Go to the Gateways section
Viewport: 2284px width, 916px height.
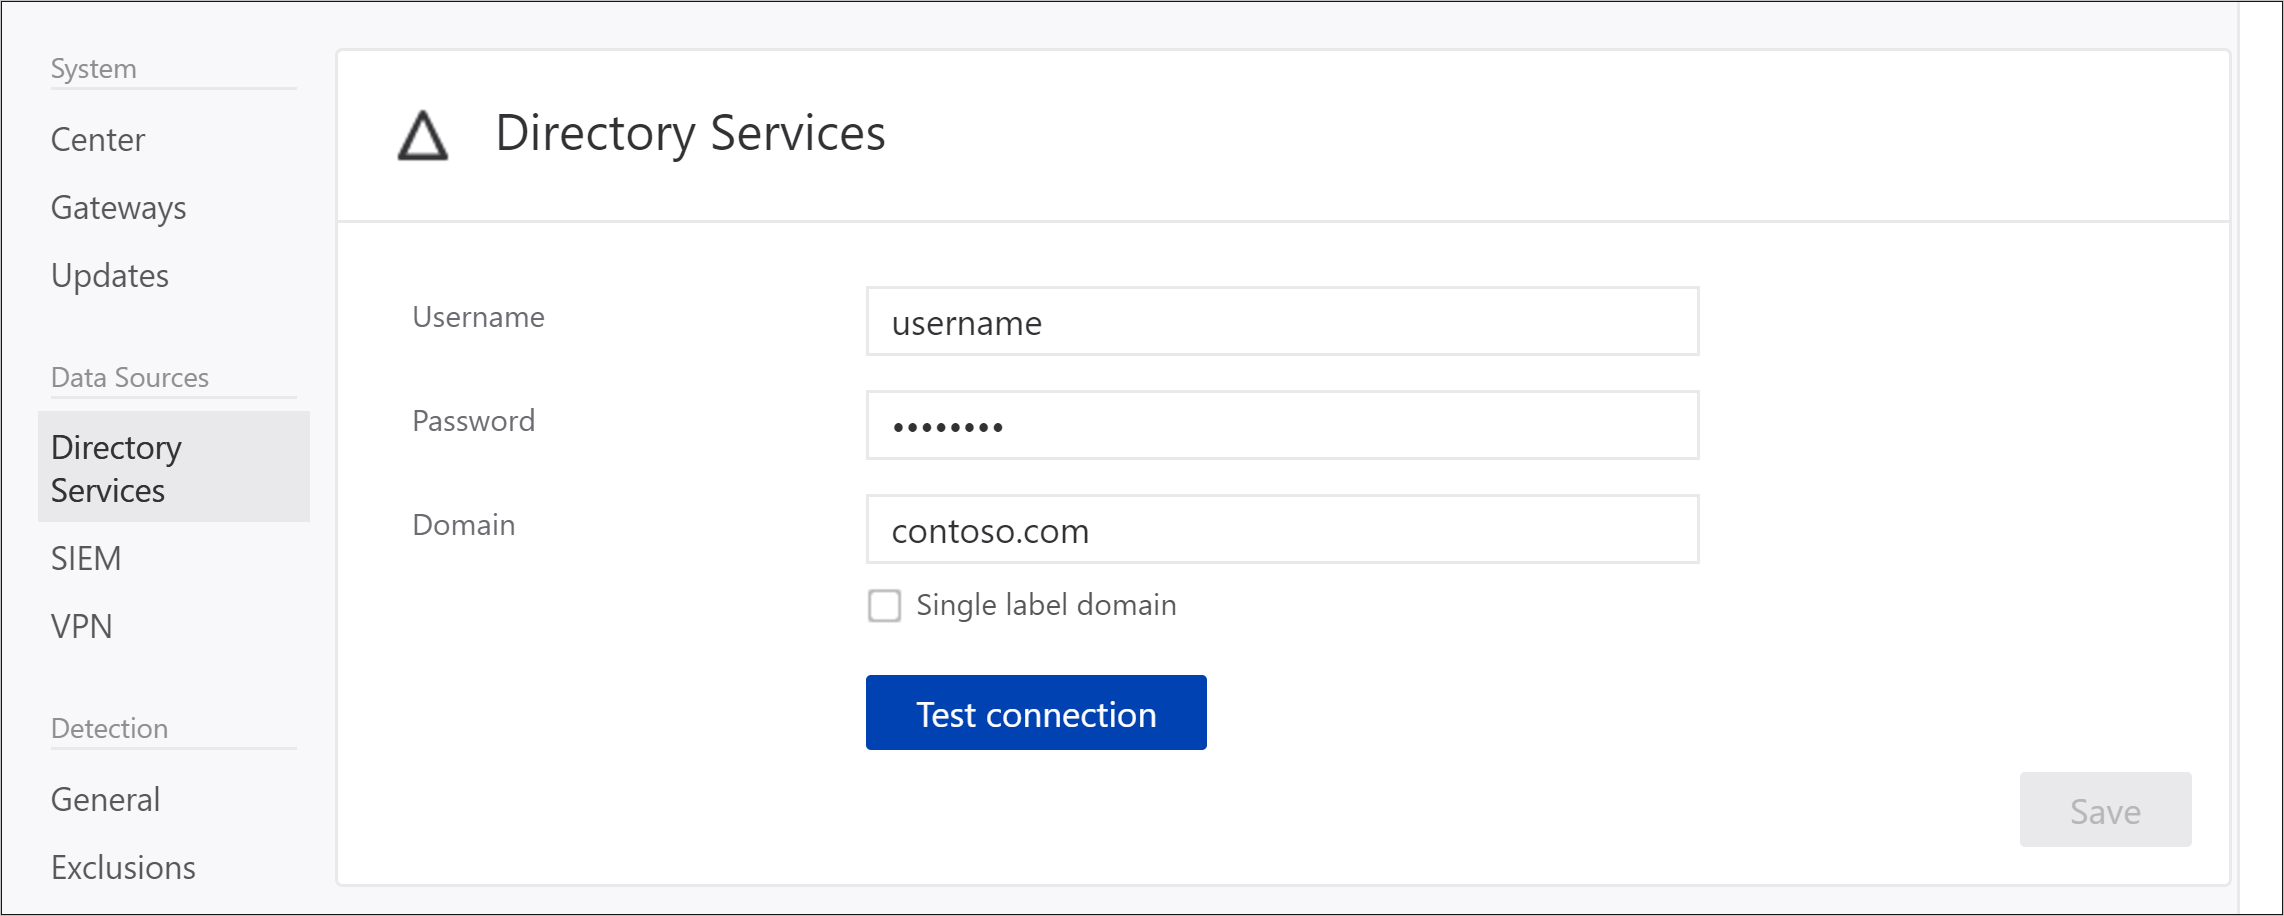tap(118, 207)
